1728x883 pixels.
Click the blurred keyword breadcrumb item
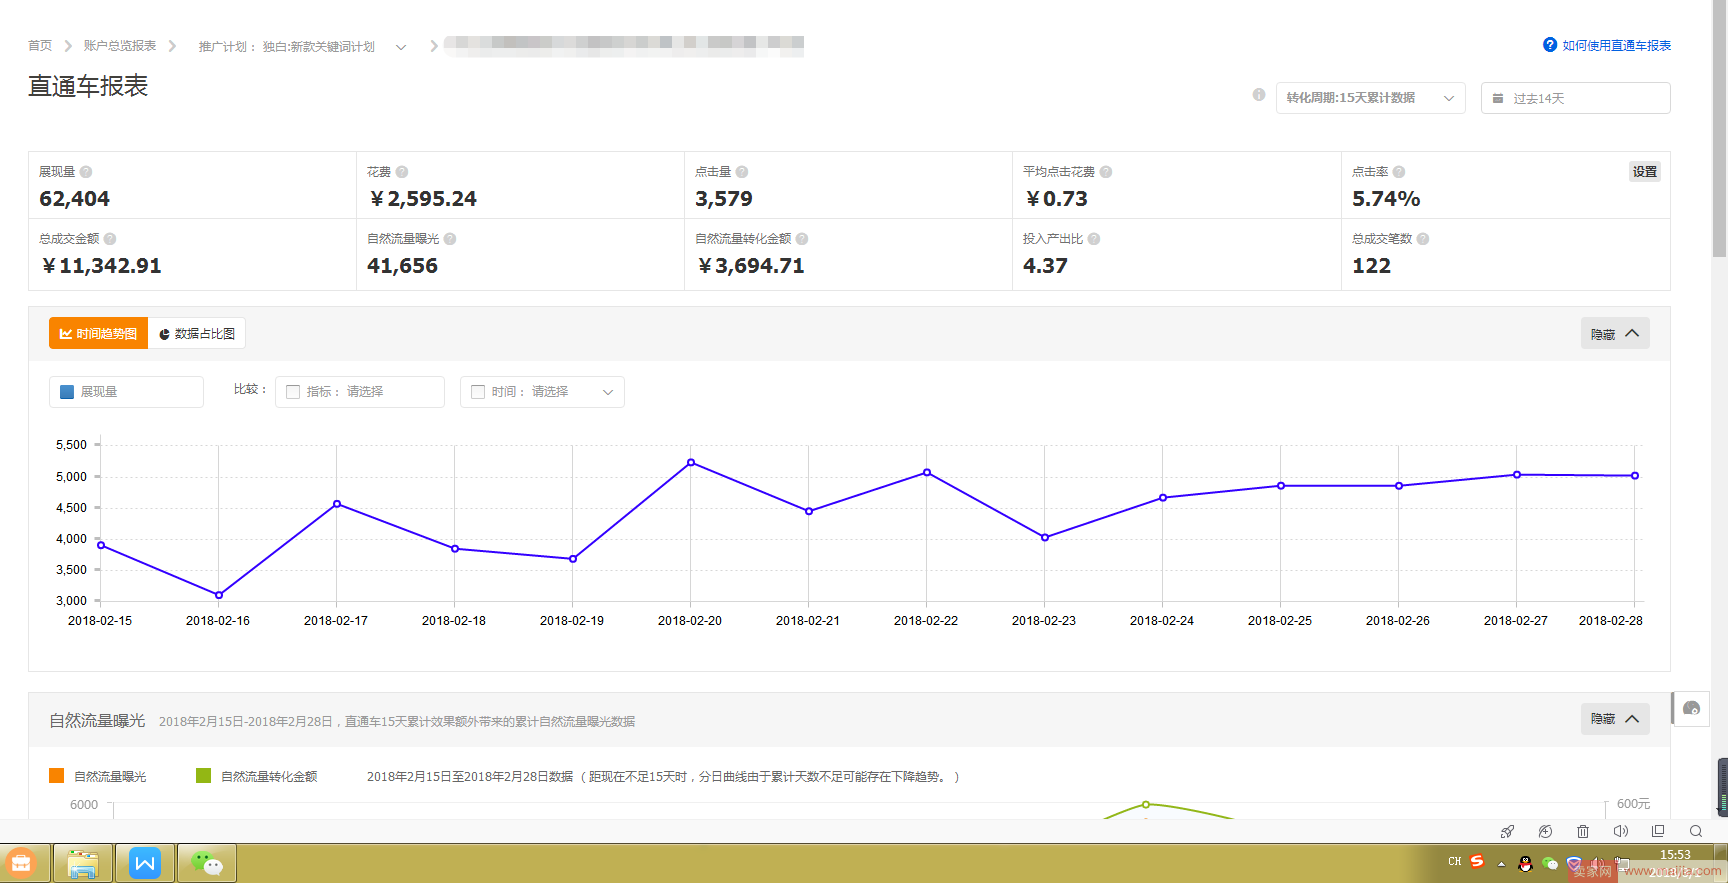coord(624,44)
